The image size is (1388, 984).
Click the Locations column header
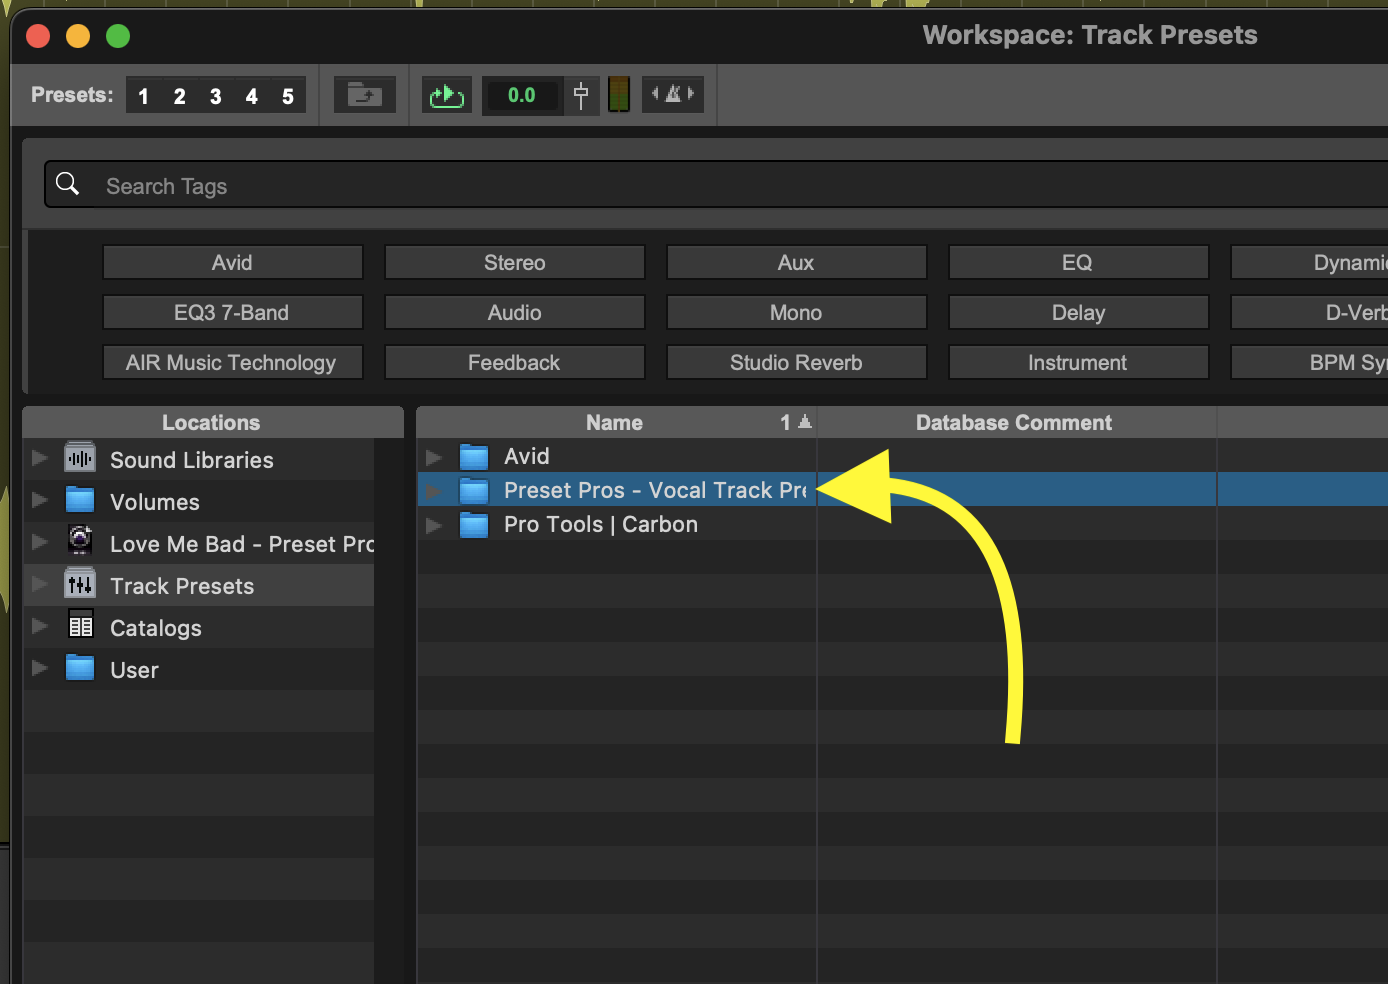(212, 422)
